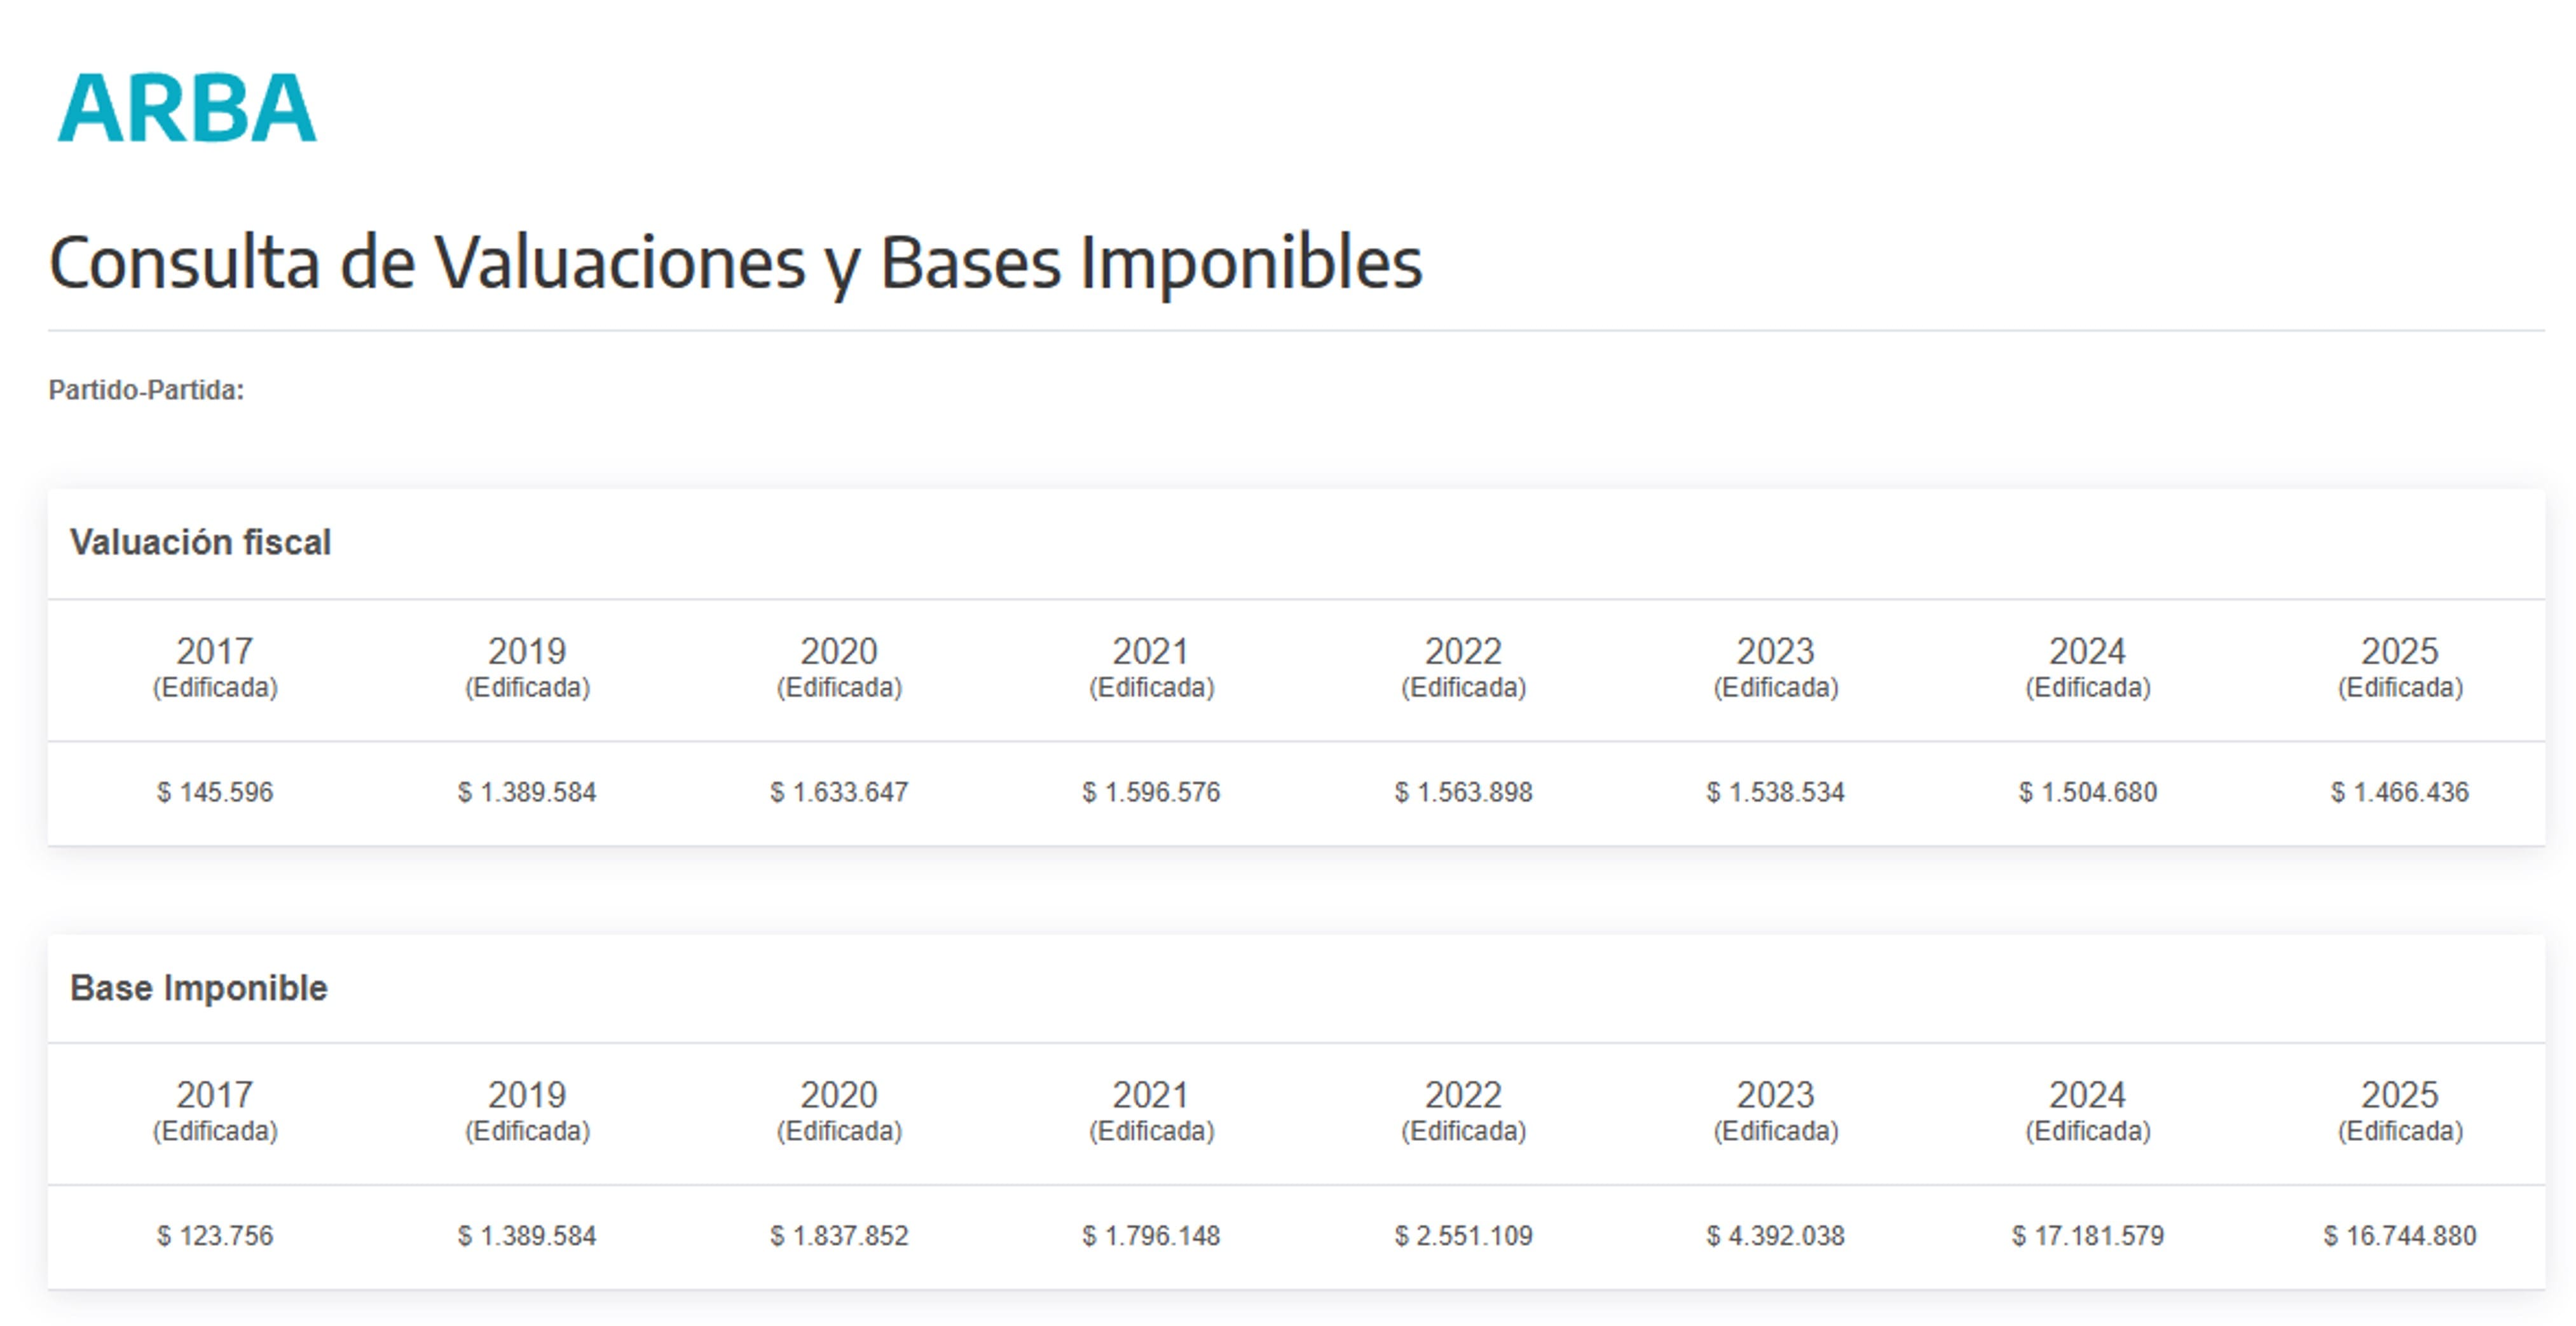
Task: Click the Partido-Partida label
Action: point(146,390)
